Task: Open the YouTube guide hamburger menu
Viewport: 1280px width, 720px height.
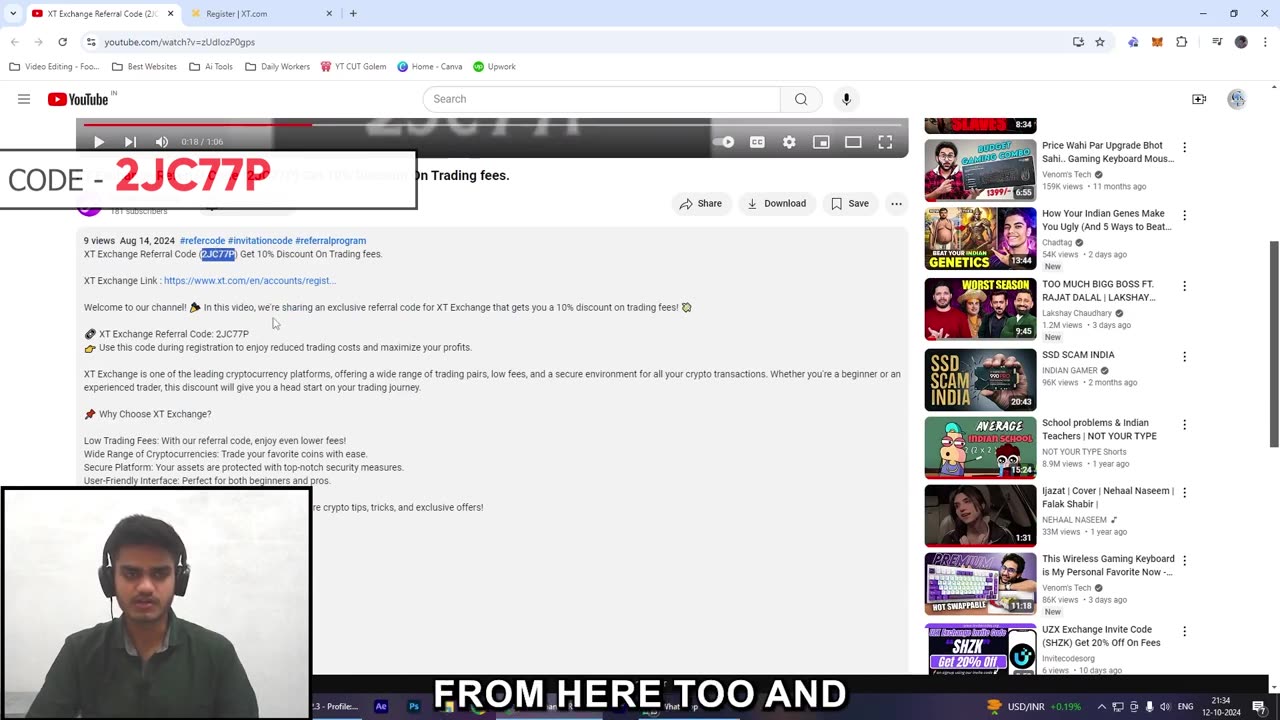Action: (24, 99)
